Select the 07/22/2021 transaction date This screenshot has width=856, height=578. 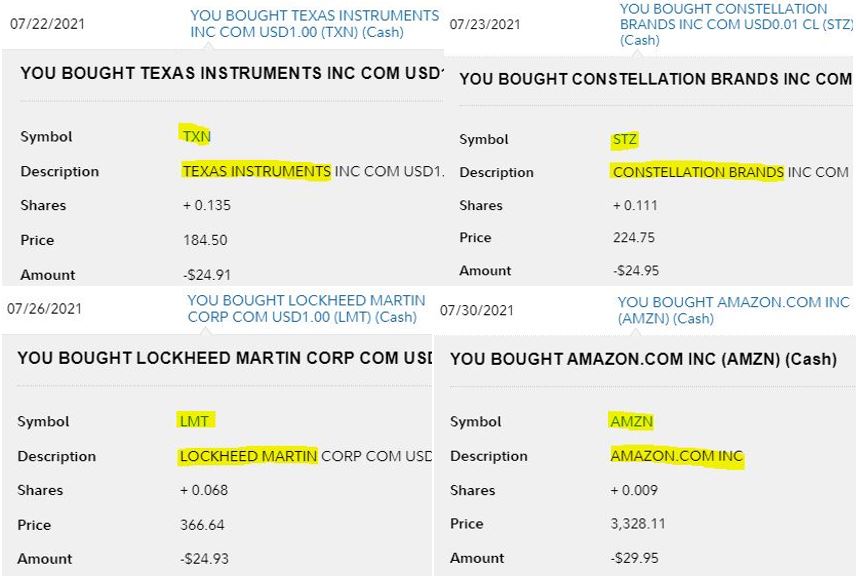click(x=47, y=24)
